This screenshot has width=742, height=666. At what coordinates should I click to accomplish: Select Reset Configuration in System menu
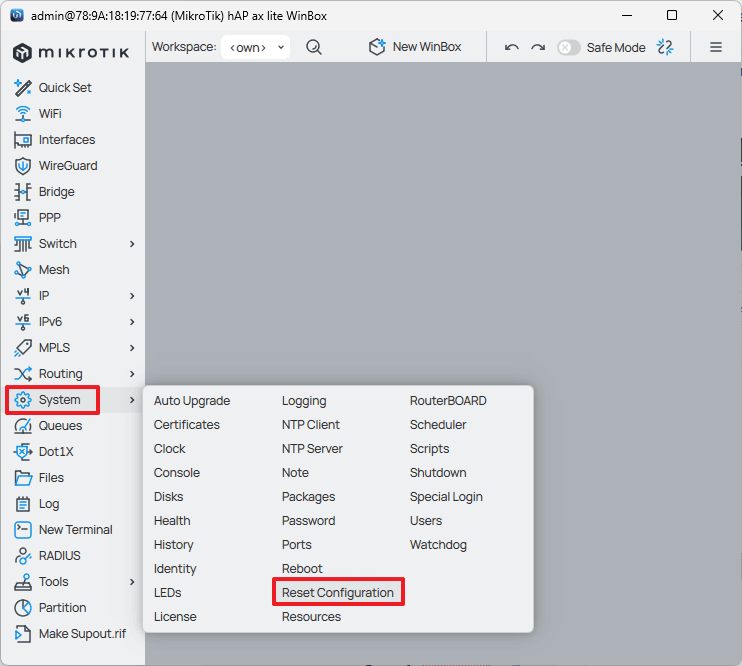(338, 593)
